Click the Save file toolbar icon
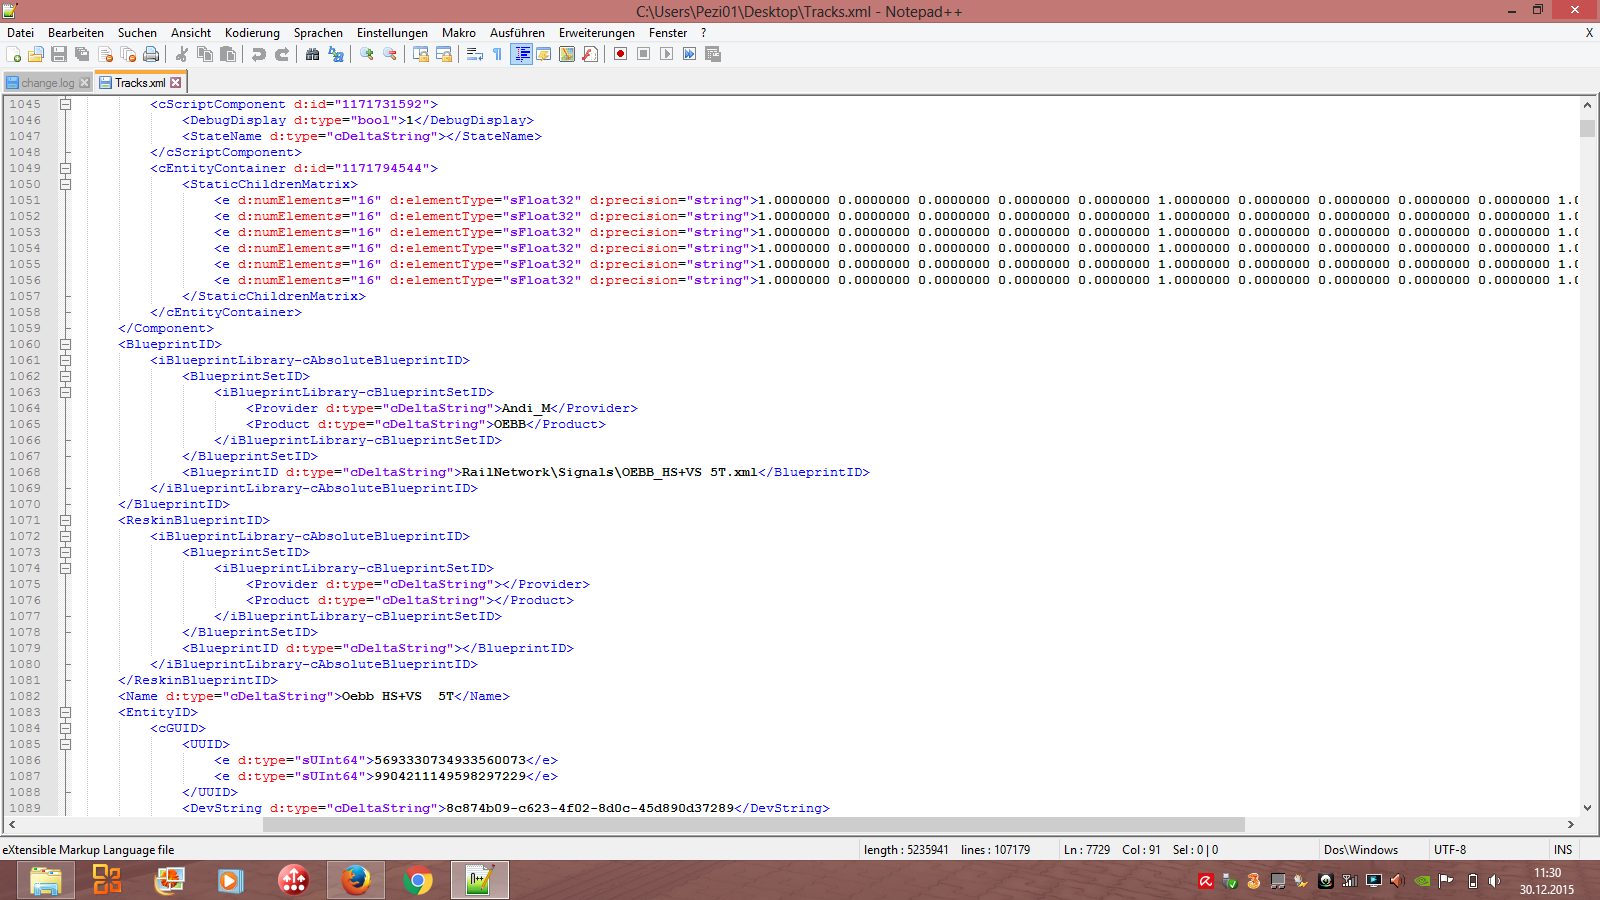Viewport: 1600px width, 900px height. [x=59, y=54]
